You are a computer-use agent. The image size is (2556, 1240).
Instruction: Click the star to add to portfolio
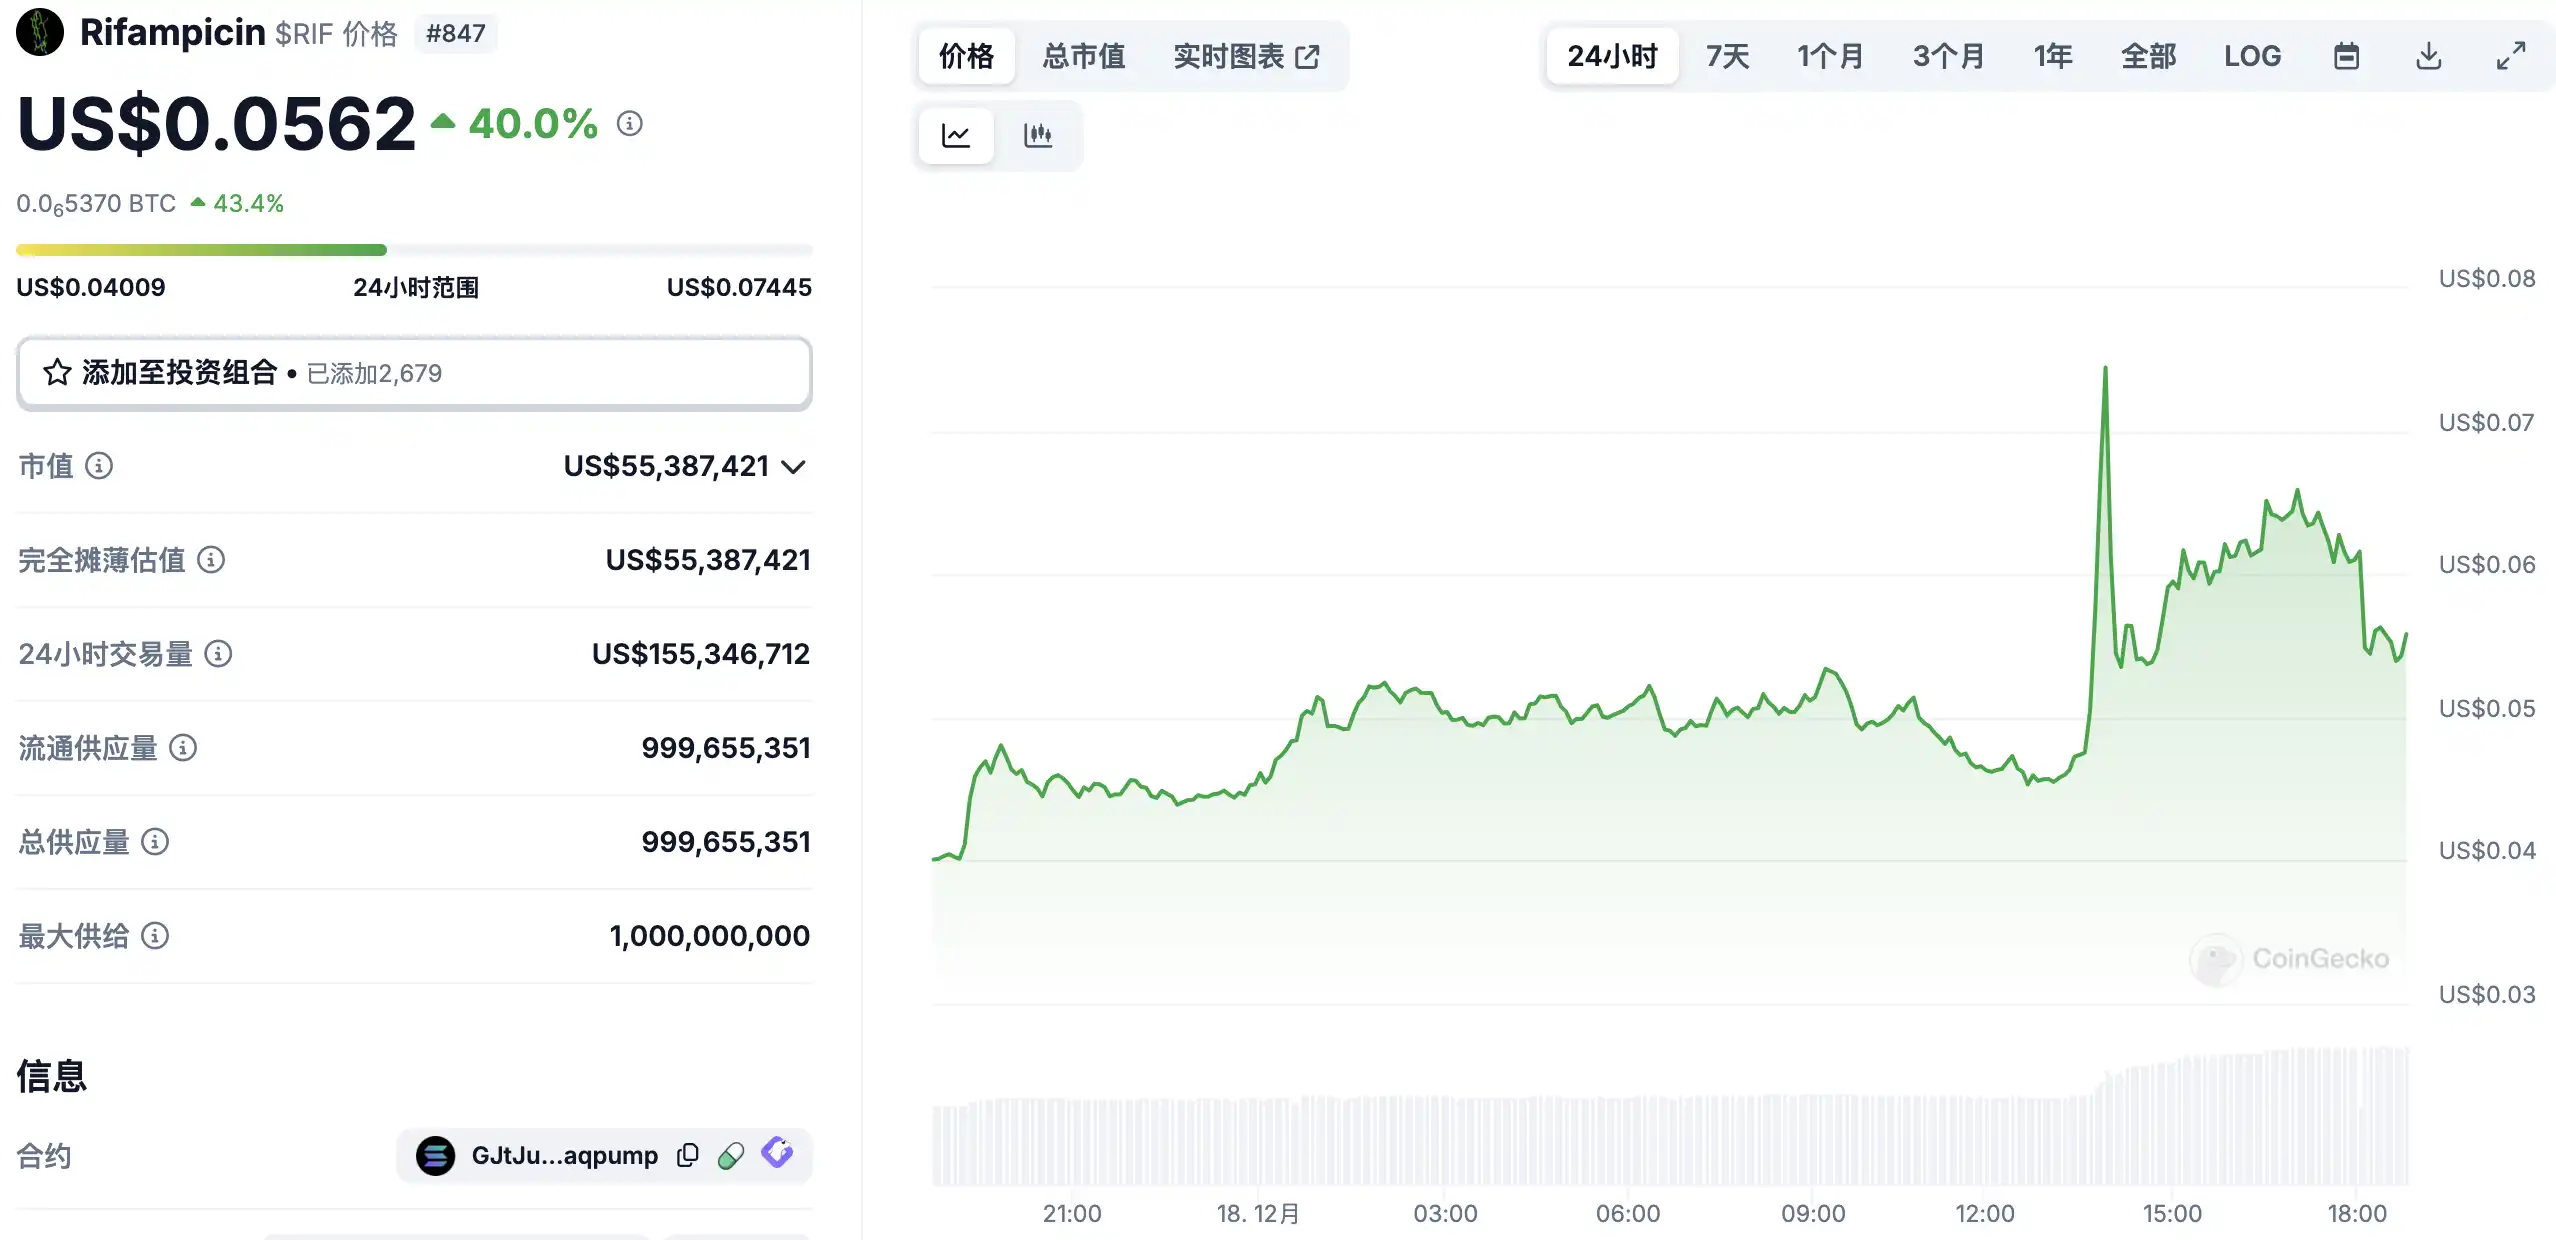point(57,373)
